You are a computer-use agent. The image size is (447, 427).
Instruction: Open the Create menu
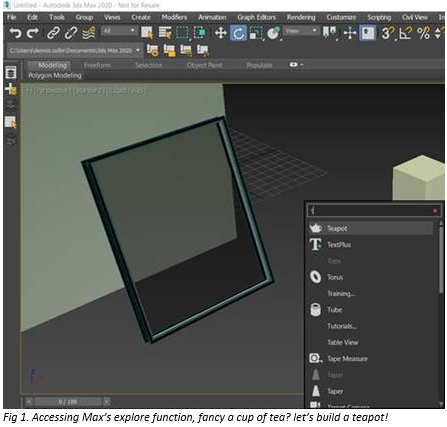(141, 17)
